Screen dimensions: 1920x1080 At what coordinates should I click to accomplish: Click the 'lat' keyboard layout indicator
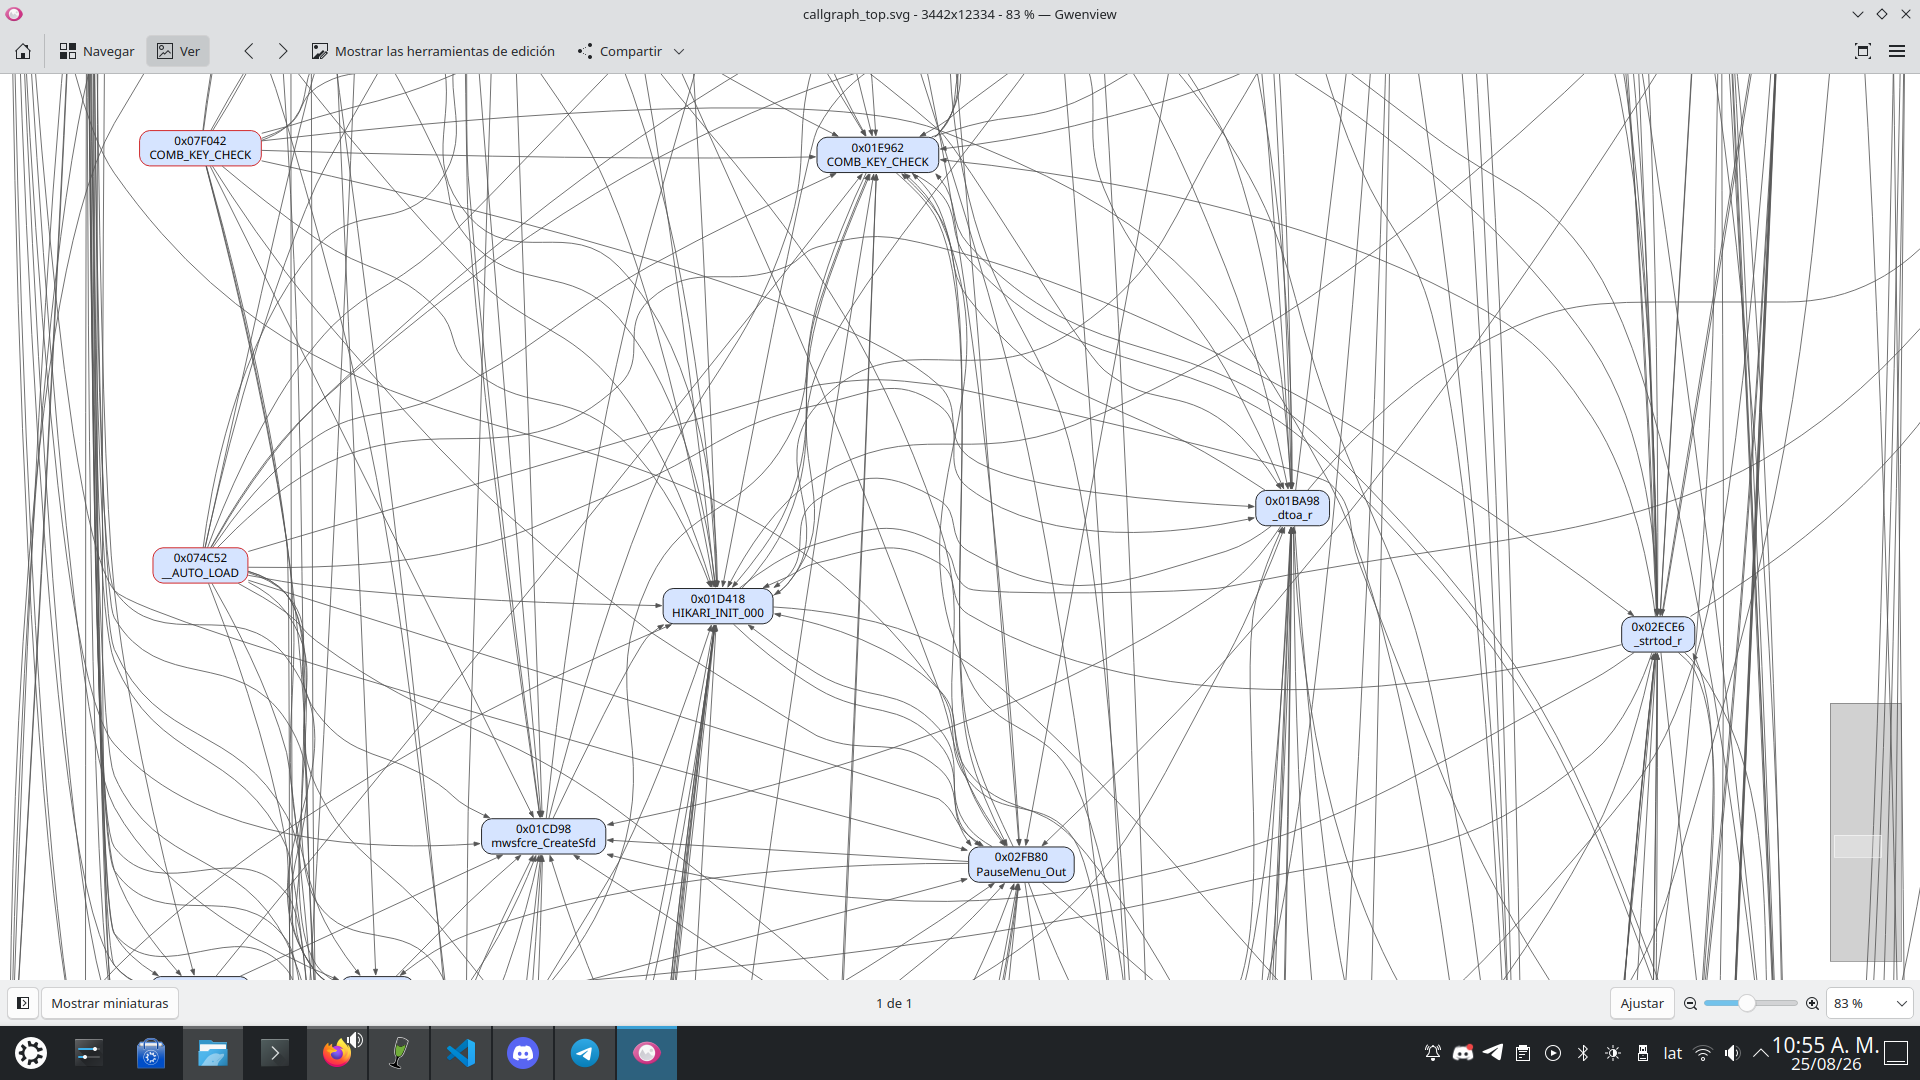[1673, 1053]
